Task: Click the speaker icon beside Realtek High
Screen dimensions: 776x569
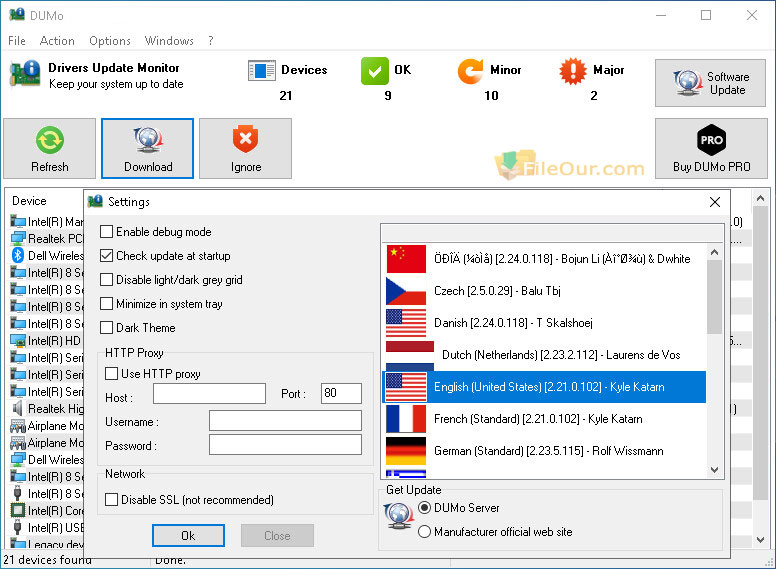Action: (18, 408)
